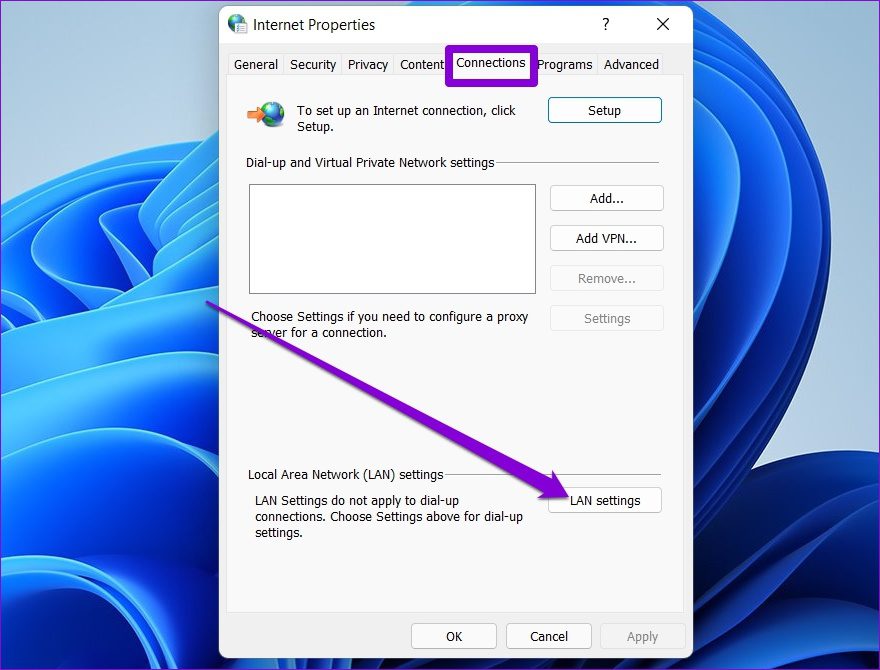The height and width of the screenshot is (670, 880).
Task: Switch to the General tab
Action: tap(255, 64)
